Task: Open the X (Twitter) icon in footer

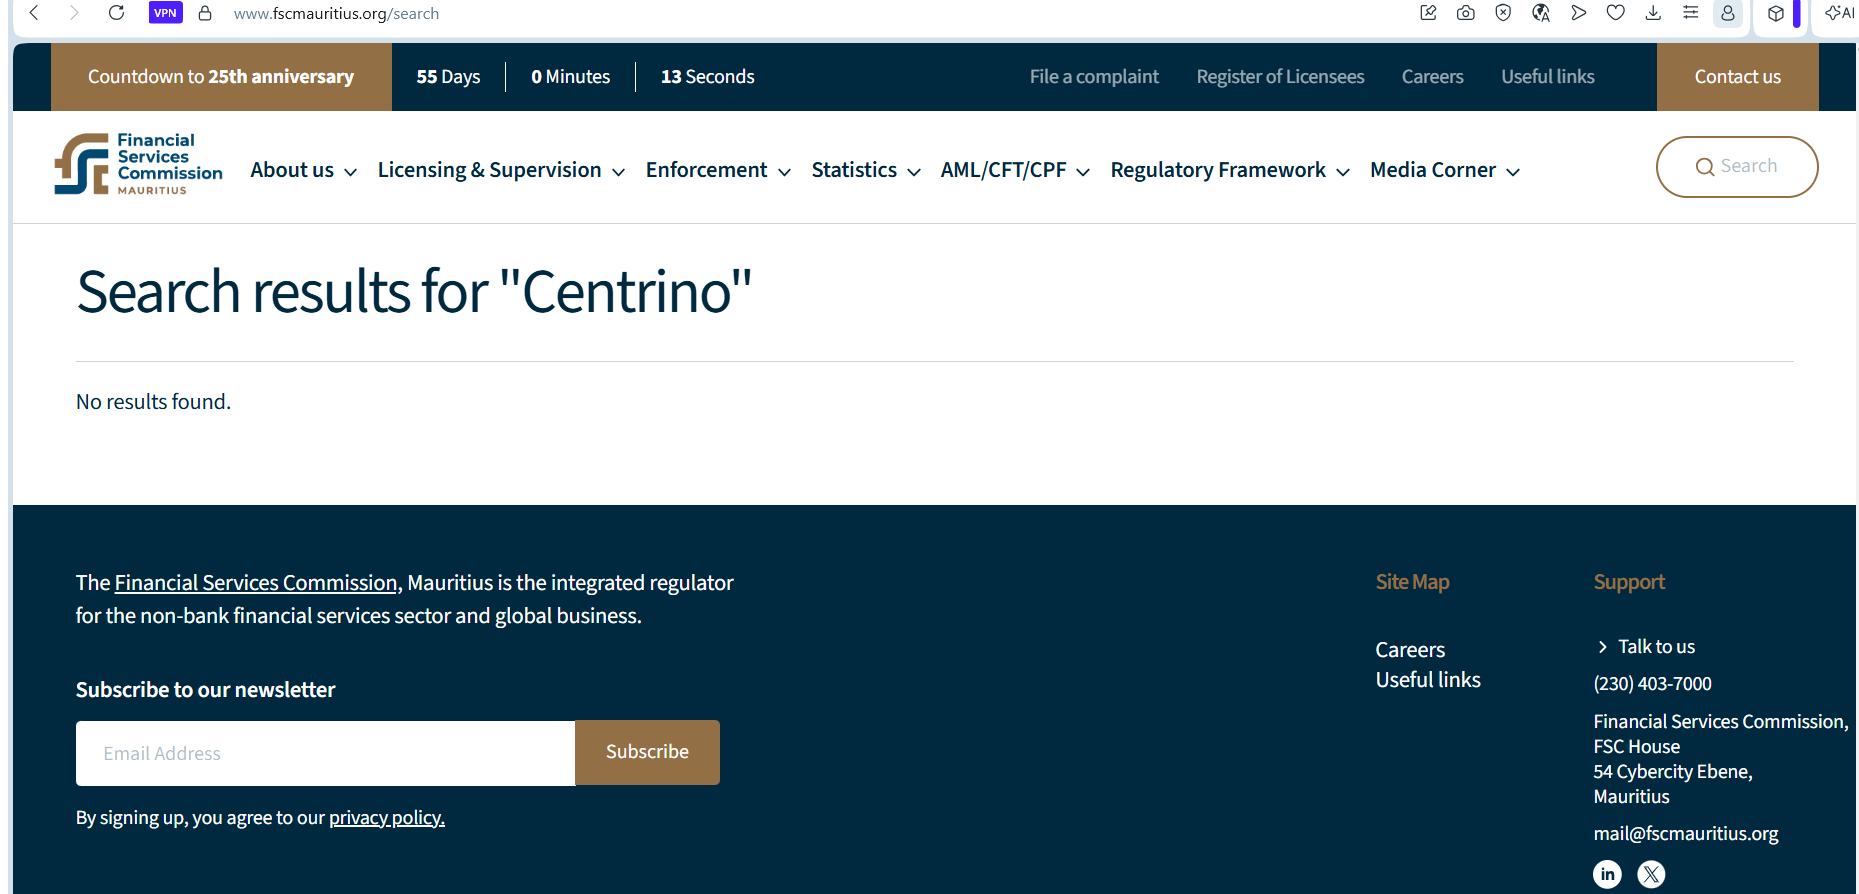Action: coord(1651,874)
